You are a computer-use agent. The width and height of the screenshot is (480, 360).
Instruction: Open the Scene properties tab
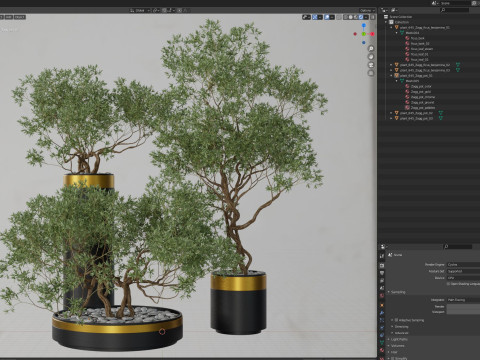pos(382,288)
